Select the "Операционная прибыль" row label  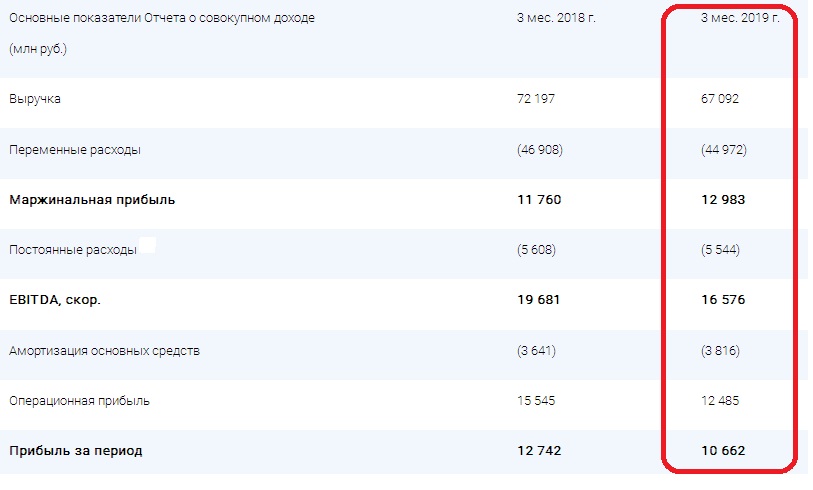pyautogui.click(x=81, y=400)
